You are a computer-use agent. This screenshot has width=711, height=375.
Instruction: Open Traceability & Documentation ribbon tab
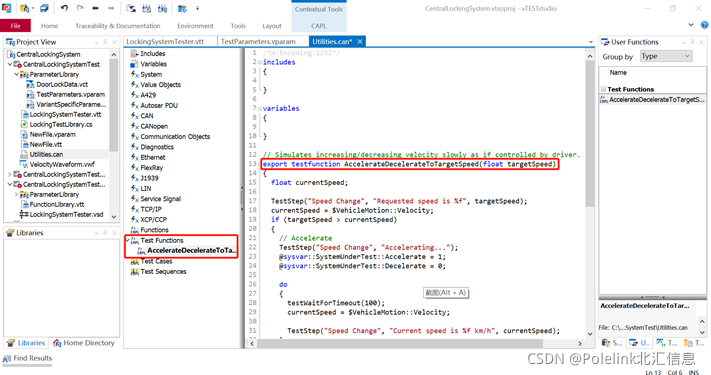pyautogui.click(x=118, y=26)
